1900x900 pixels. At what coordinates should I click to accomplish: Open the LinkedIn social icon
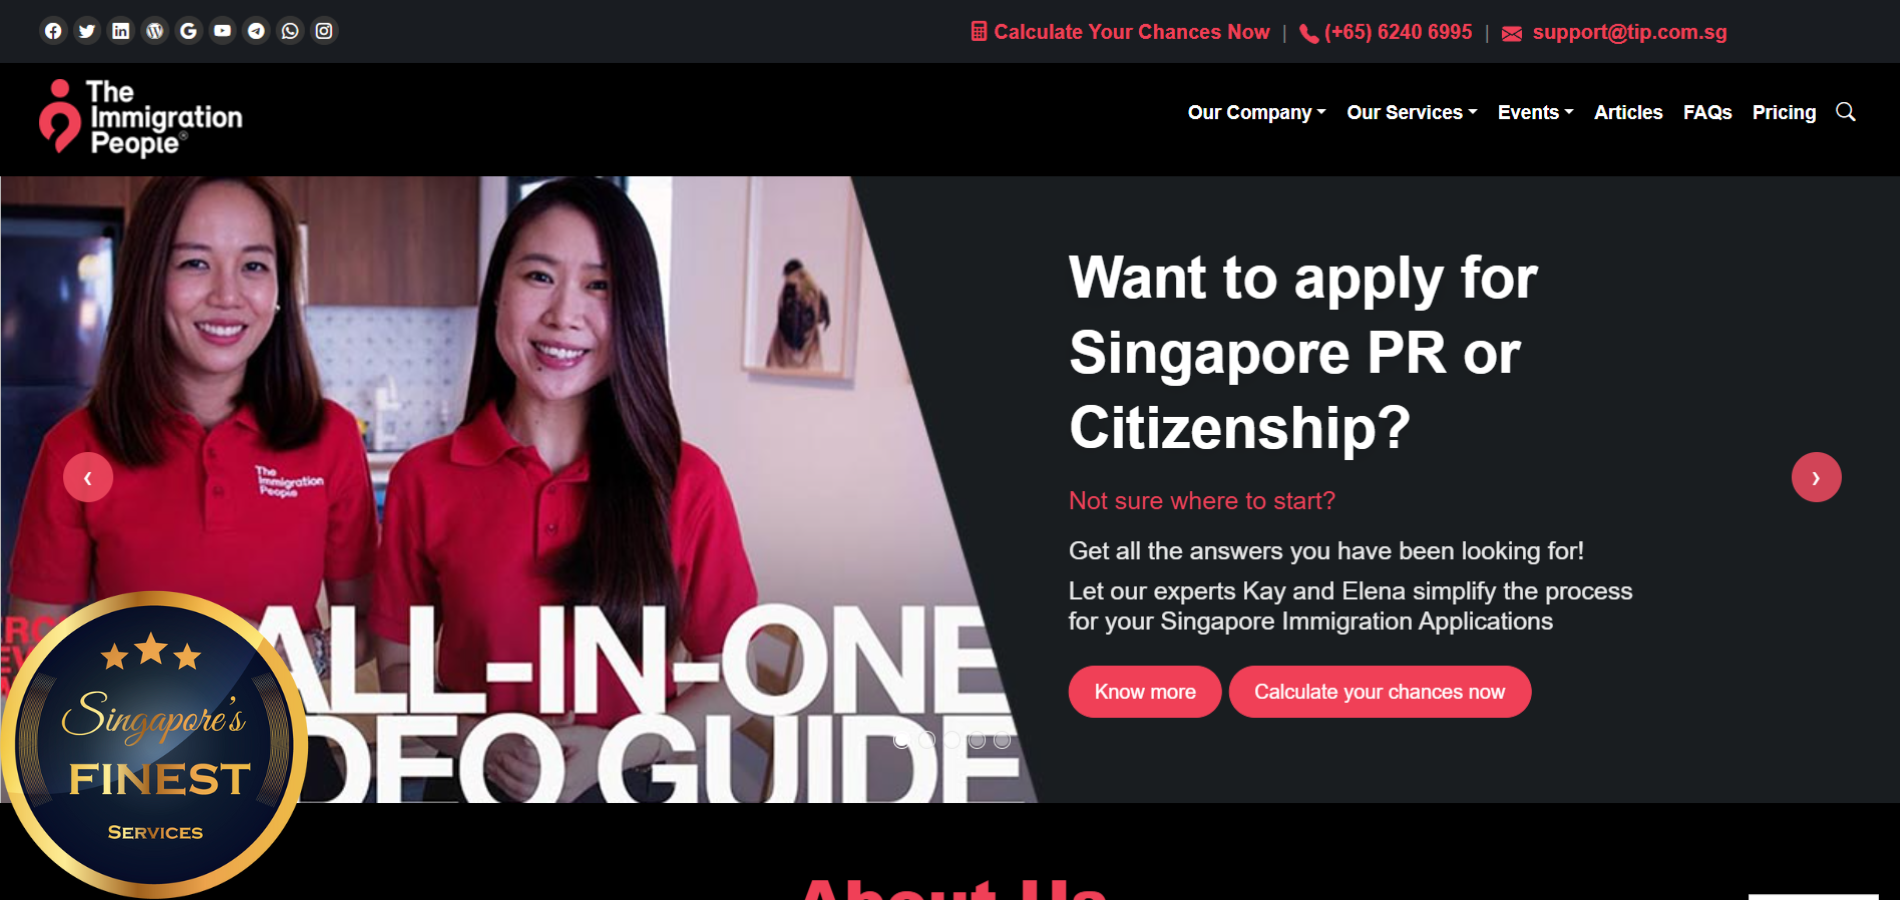pyautogui.click(x=121, y=31)
